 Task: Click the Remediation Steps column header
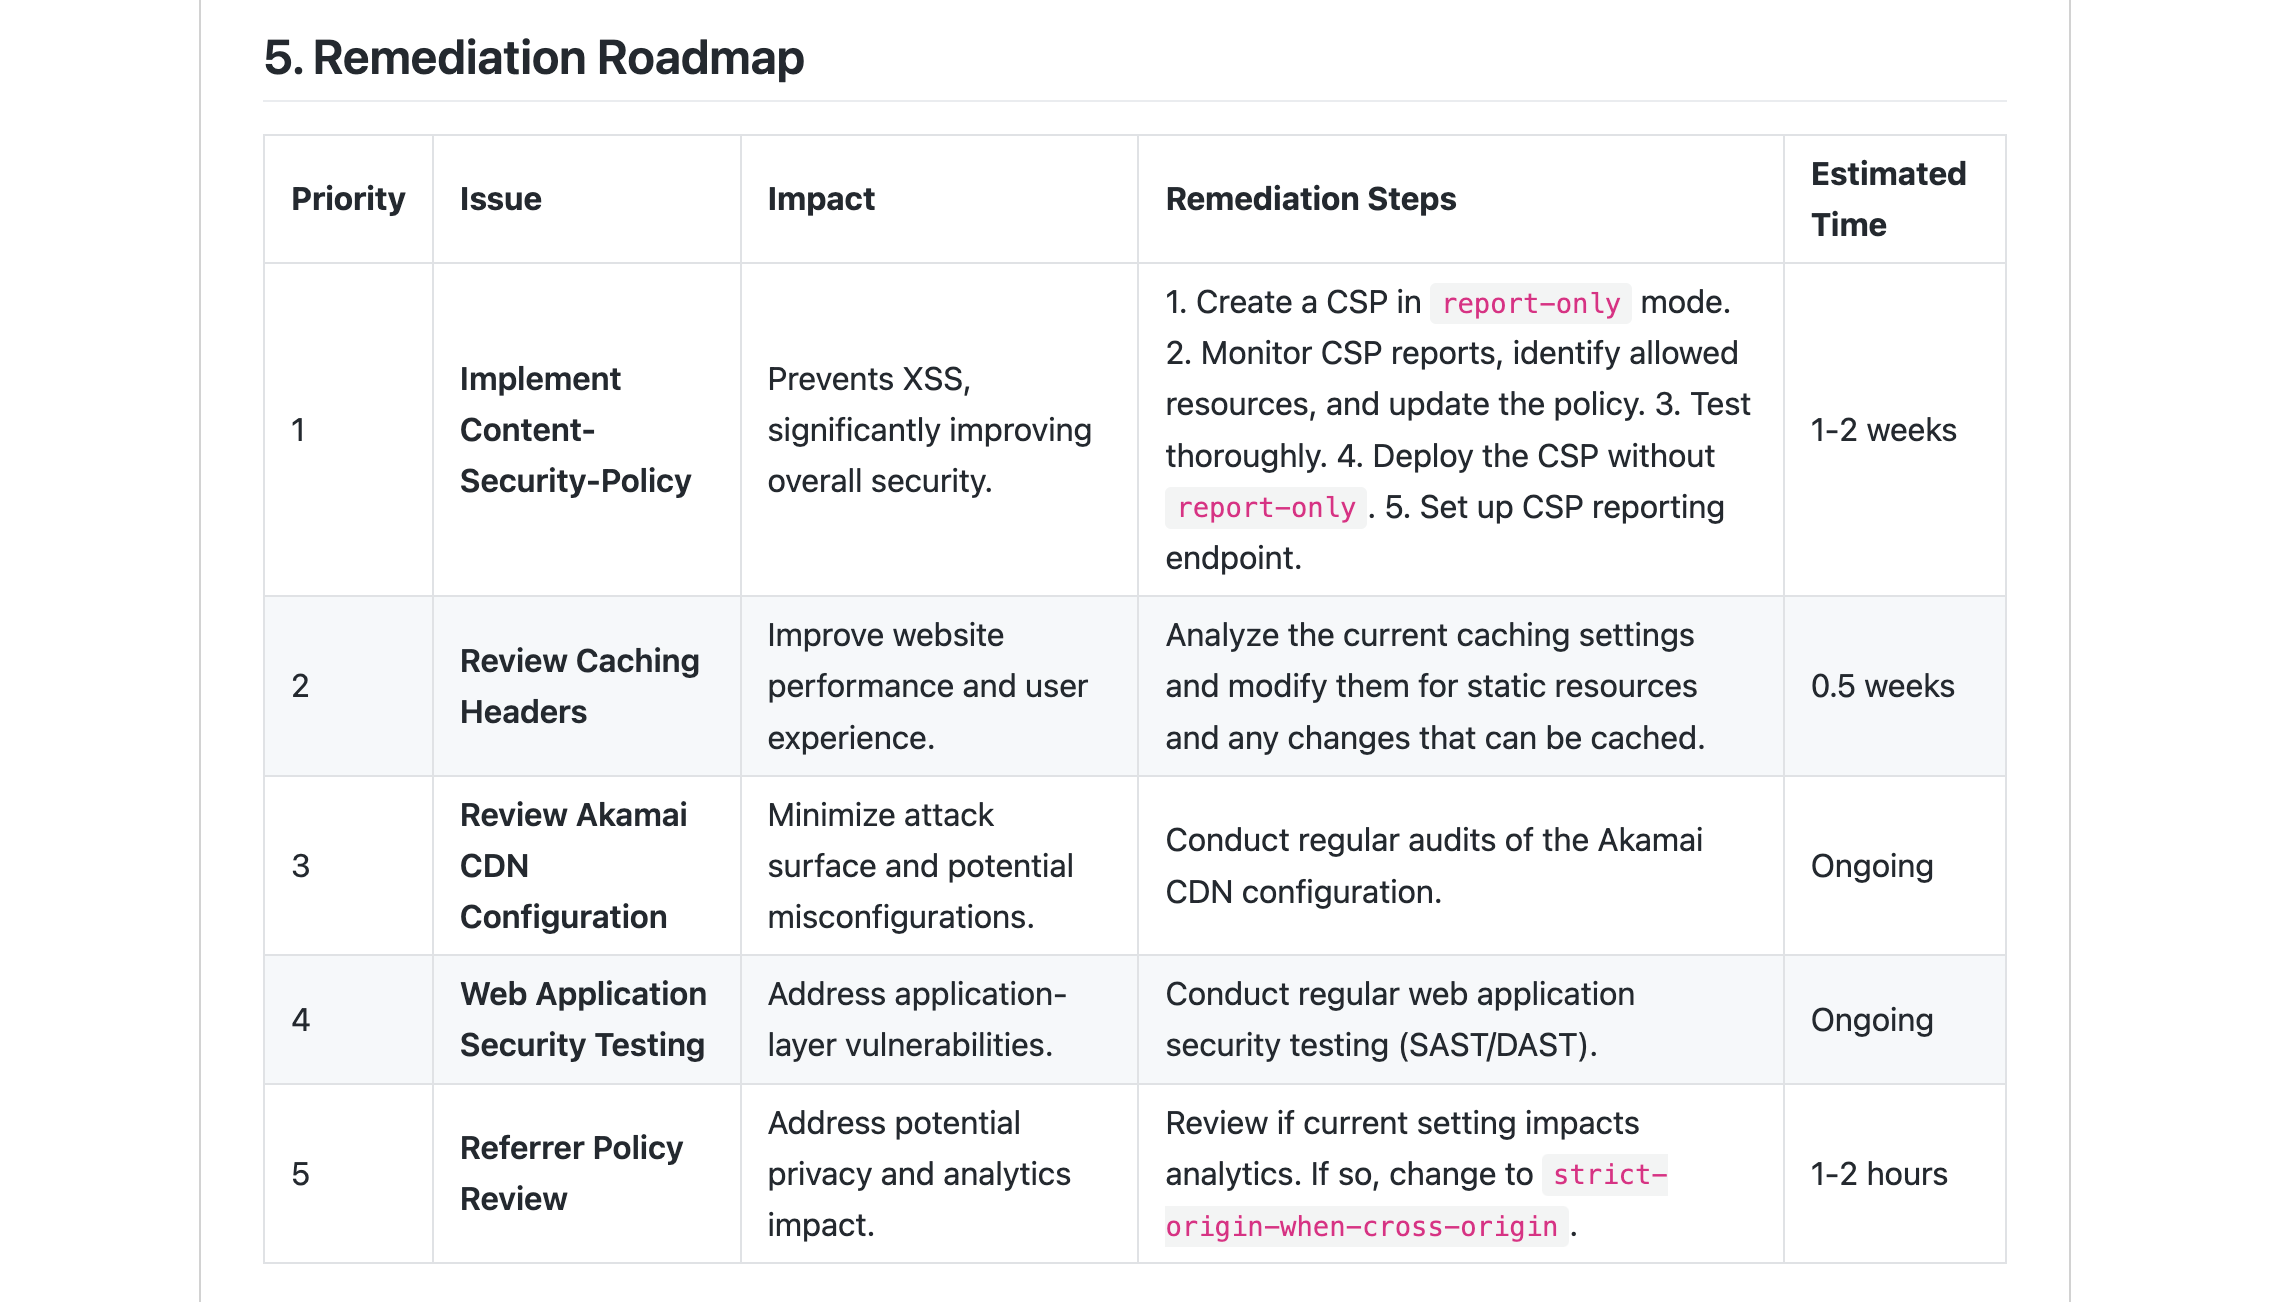1310,199
